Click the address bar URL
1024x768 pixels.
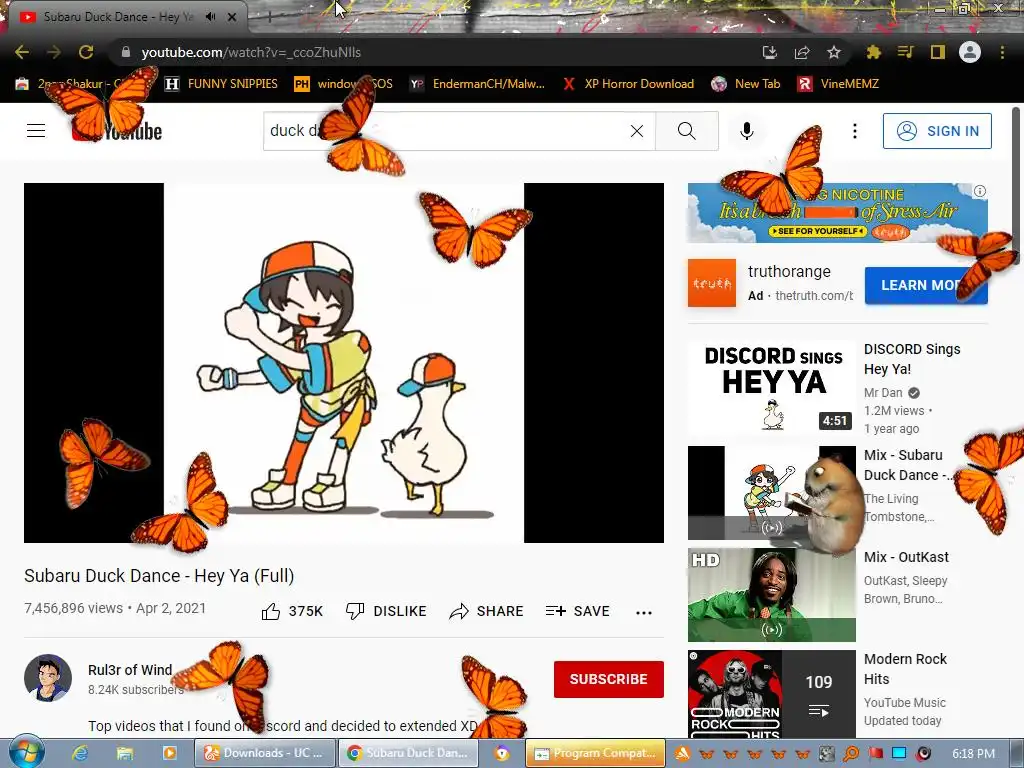pos(251,52)
